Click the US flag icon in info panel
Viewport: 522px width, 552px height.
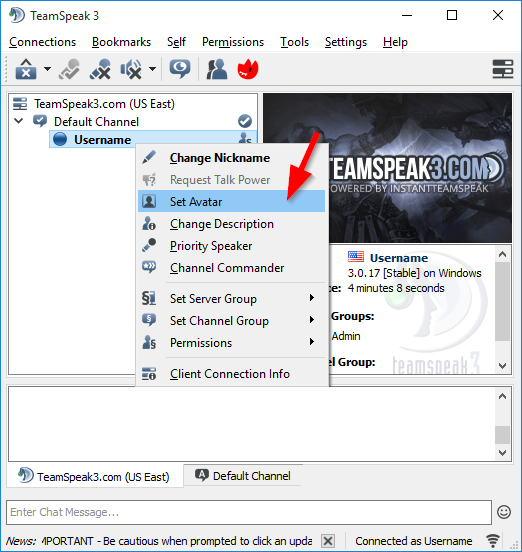pyautogui.click(x=356, y=257)
